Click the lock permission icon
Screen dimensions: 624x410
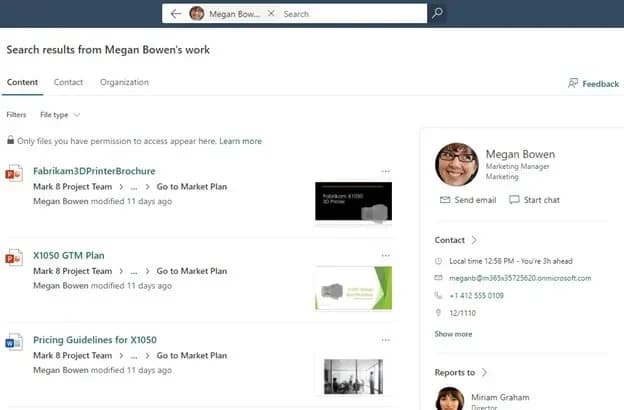pos(10,140)
